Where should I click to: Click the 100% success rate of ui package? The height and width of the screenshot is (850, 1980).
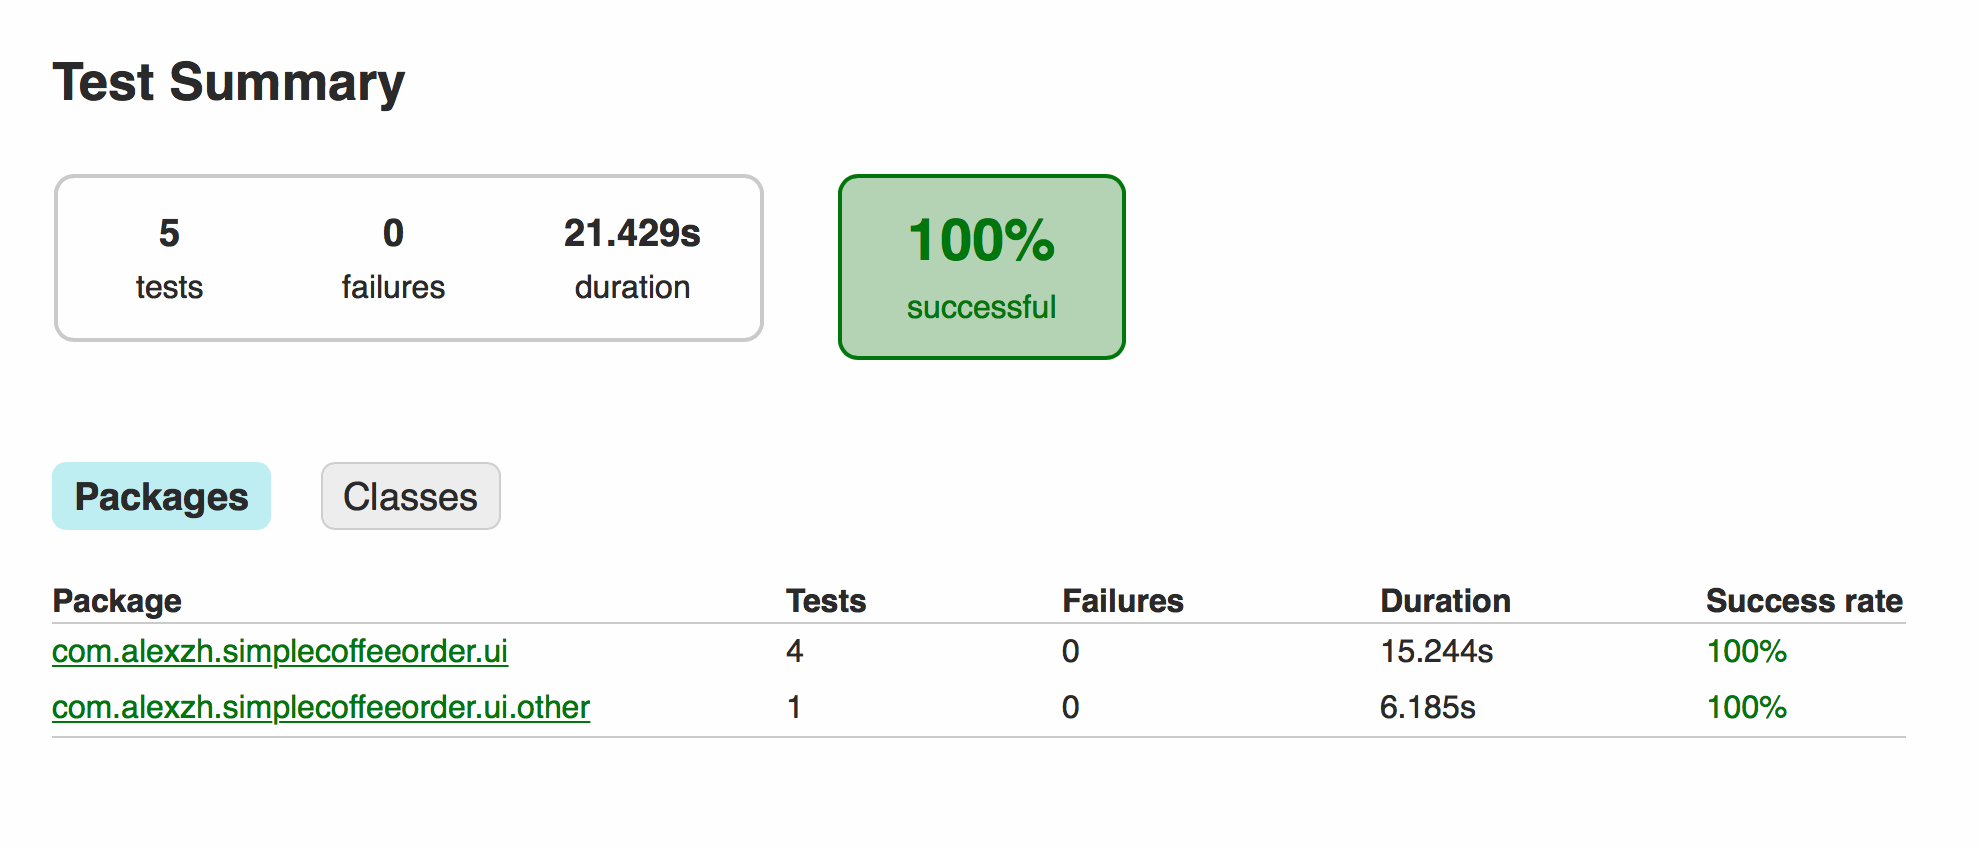coord(1746,651)
